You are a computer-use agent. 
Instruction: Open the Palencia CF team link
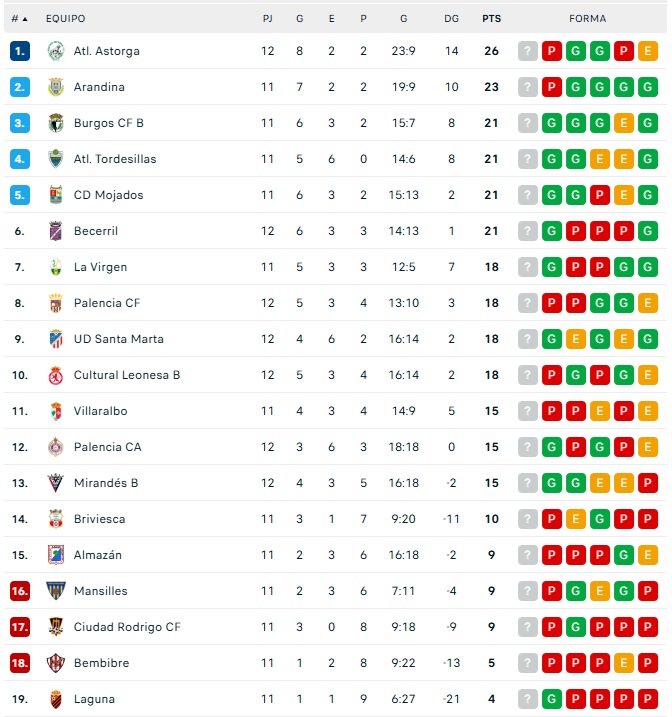point(107,303)
